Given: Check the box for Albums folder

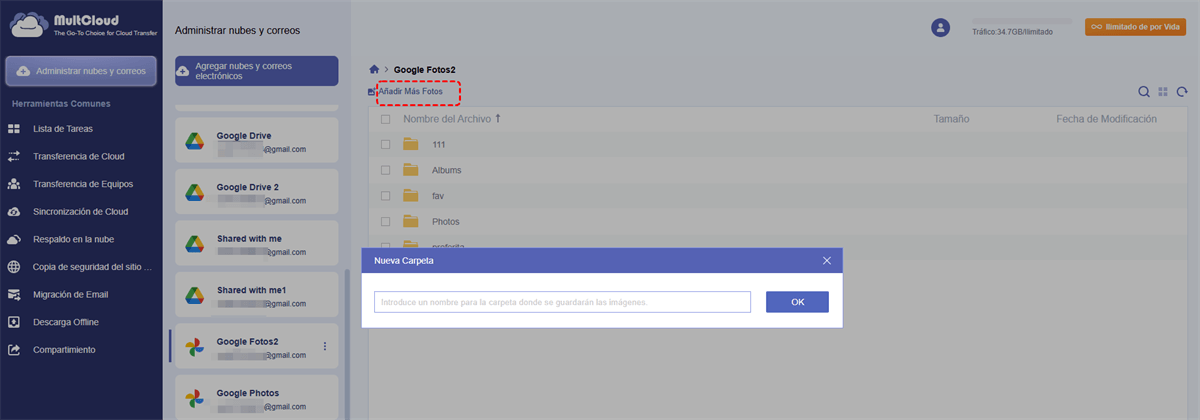Looking at the screenshot, I should point(385,170).
